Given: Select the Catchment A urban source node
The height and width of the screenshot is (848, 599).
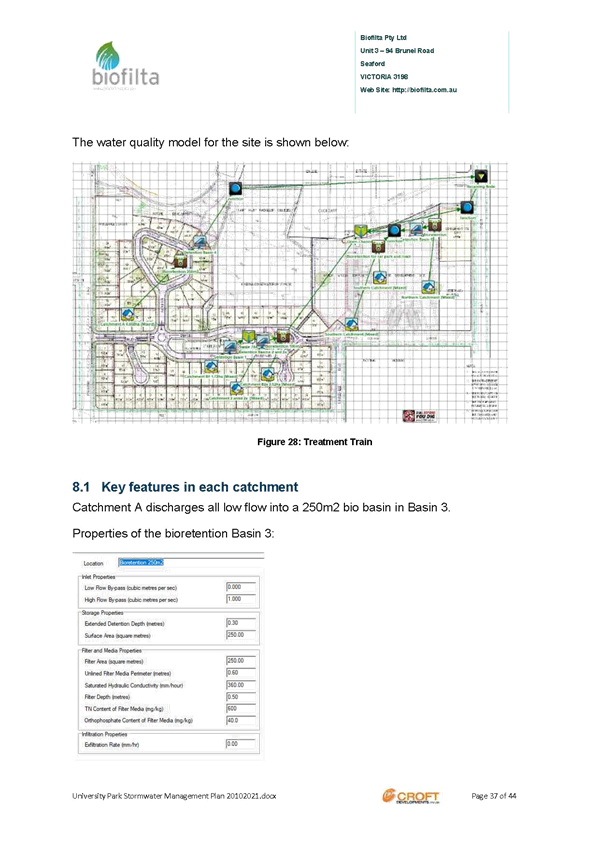Looking at the screenshot, I should coord(128,314).
